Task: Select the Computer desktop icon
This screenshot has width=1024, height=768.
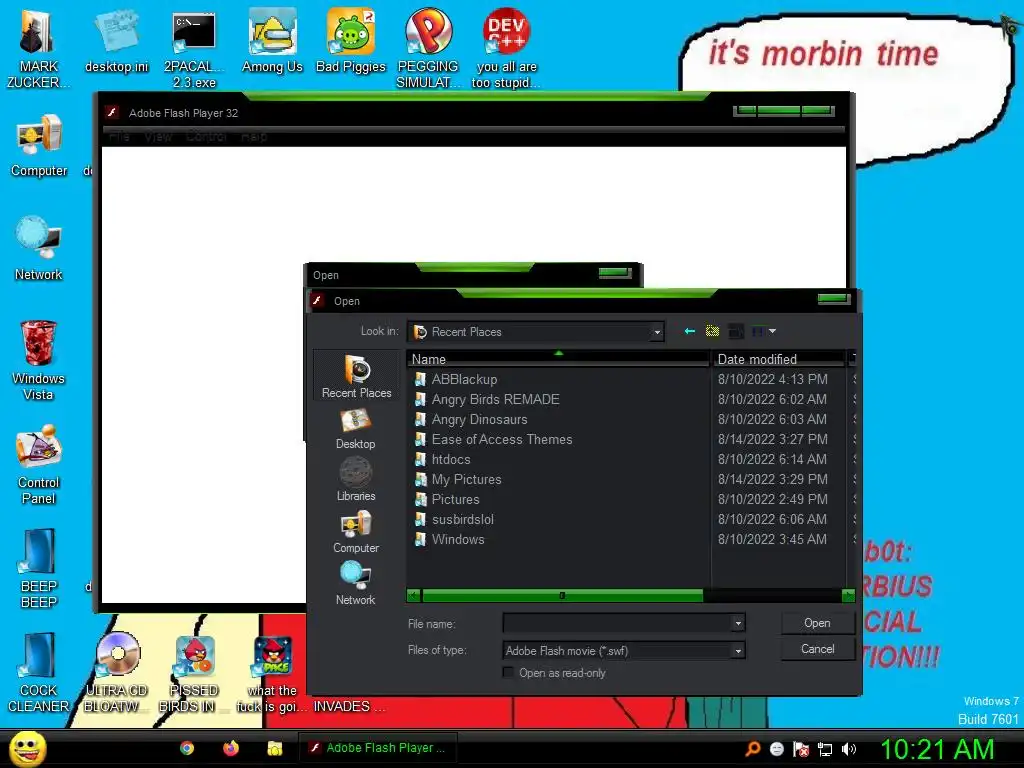Action: [39, 145]
